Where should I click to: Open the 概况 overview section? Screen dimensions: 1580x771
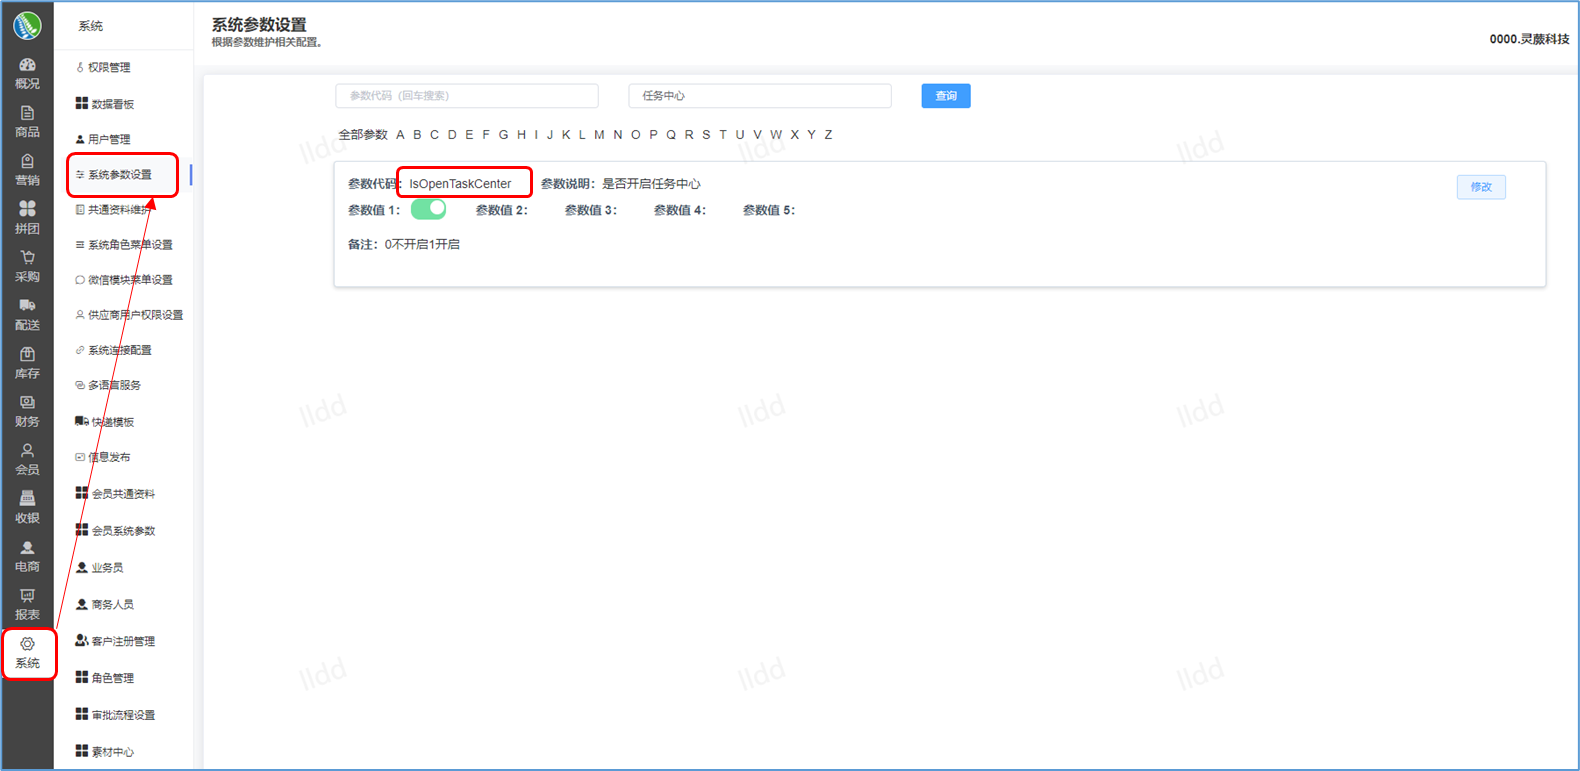(27, 73)
